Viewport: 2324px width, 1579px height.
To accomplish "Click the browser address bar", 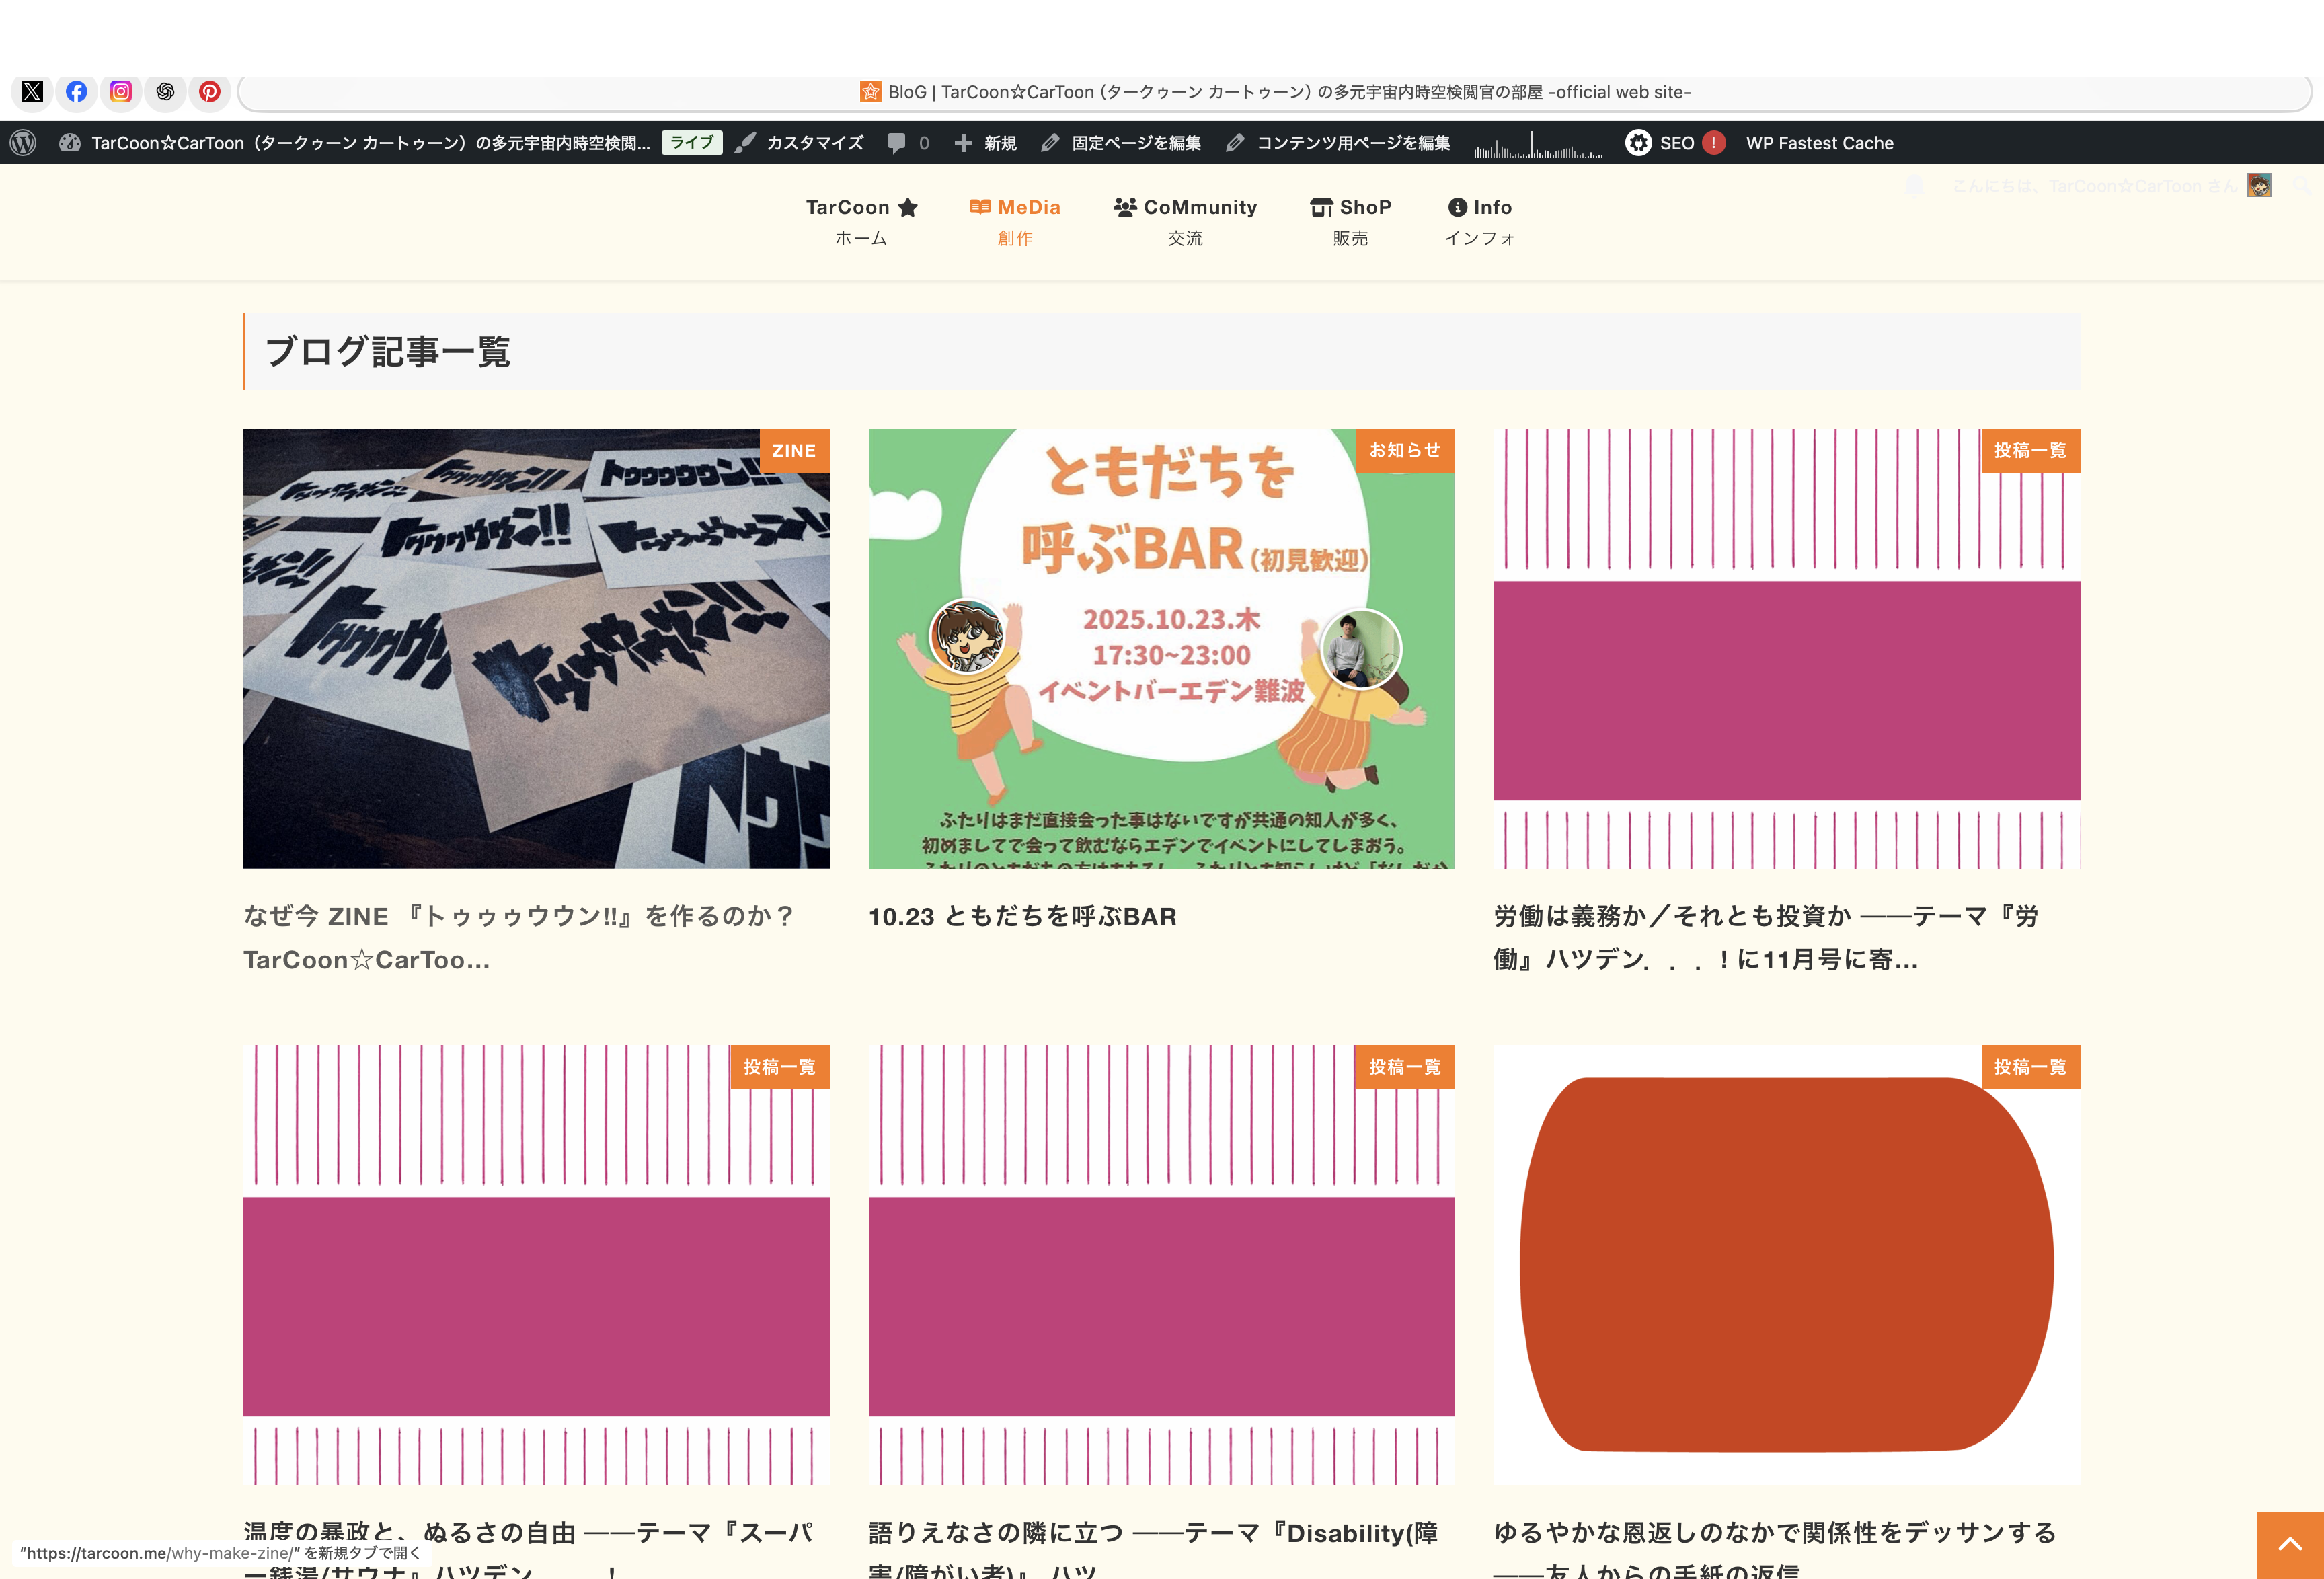I will (1274, 92).
